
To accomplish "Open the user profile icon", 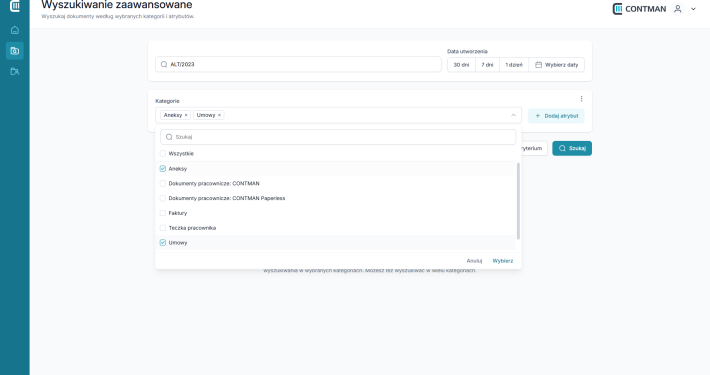I will (677, 9).
